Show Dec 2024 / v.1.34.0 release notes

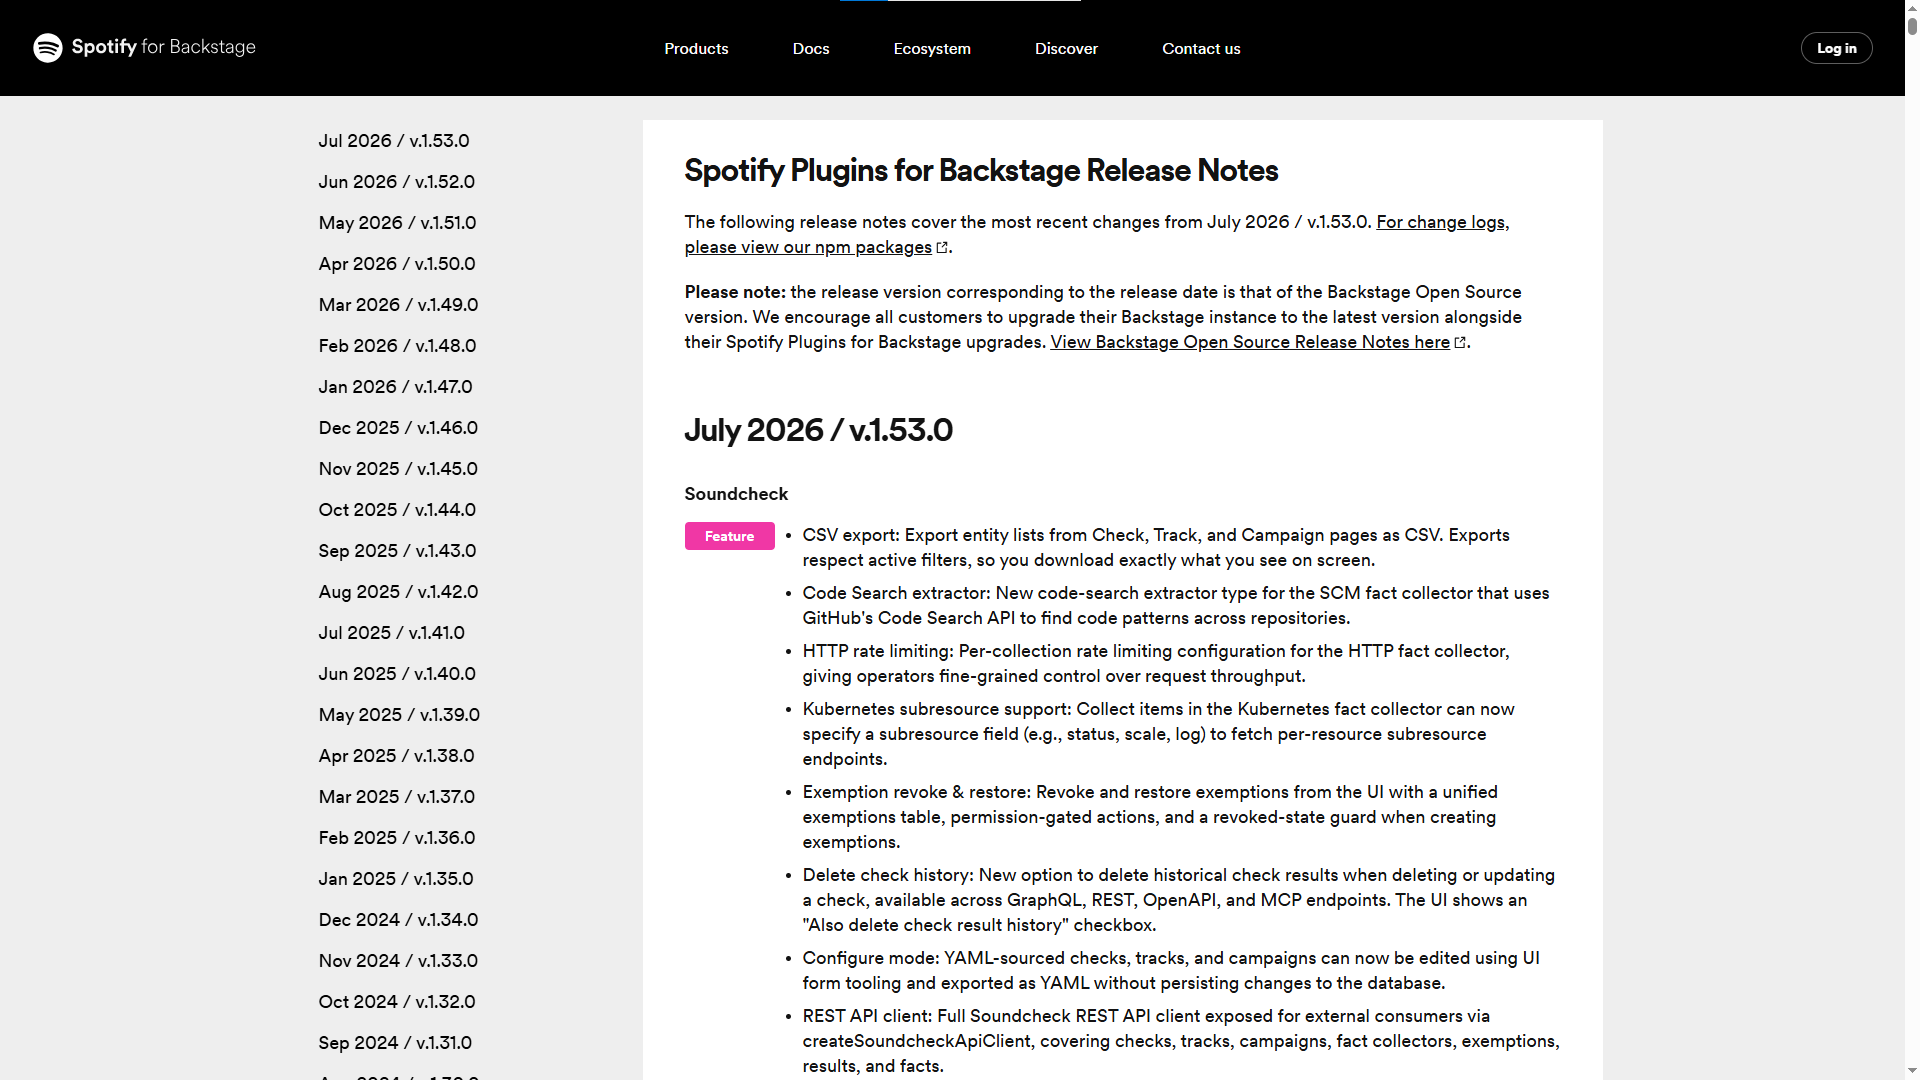[399, 920]
